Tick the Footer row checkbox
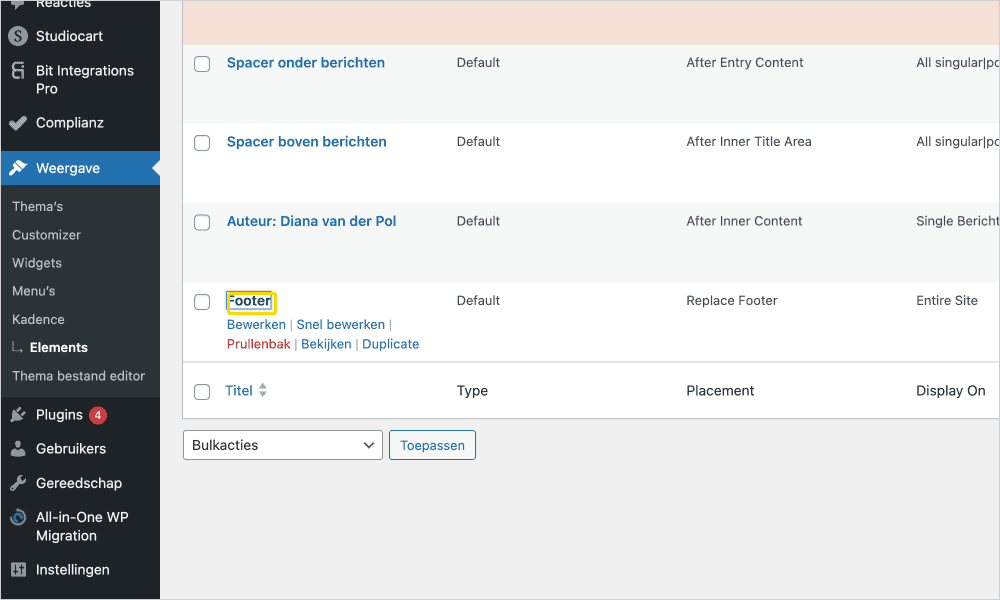 202,302
